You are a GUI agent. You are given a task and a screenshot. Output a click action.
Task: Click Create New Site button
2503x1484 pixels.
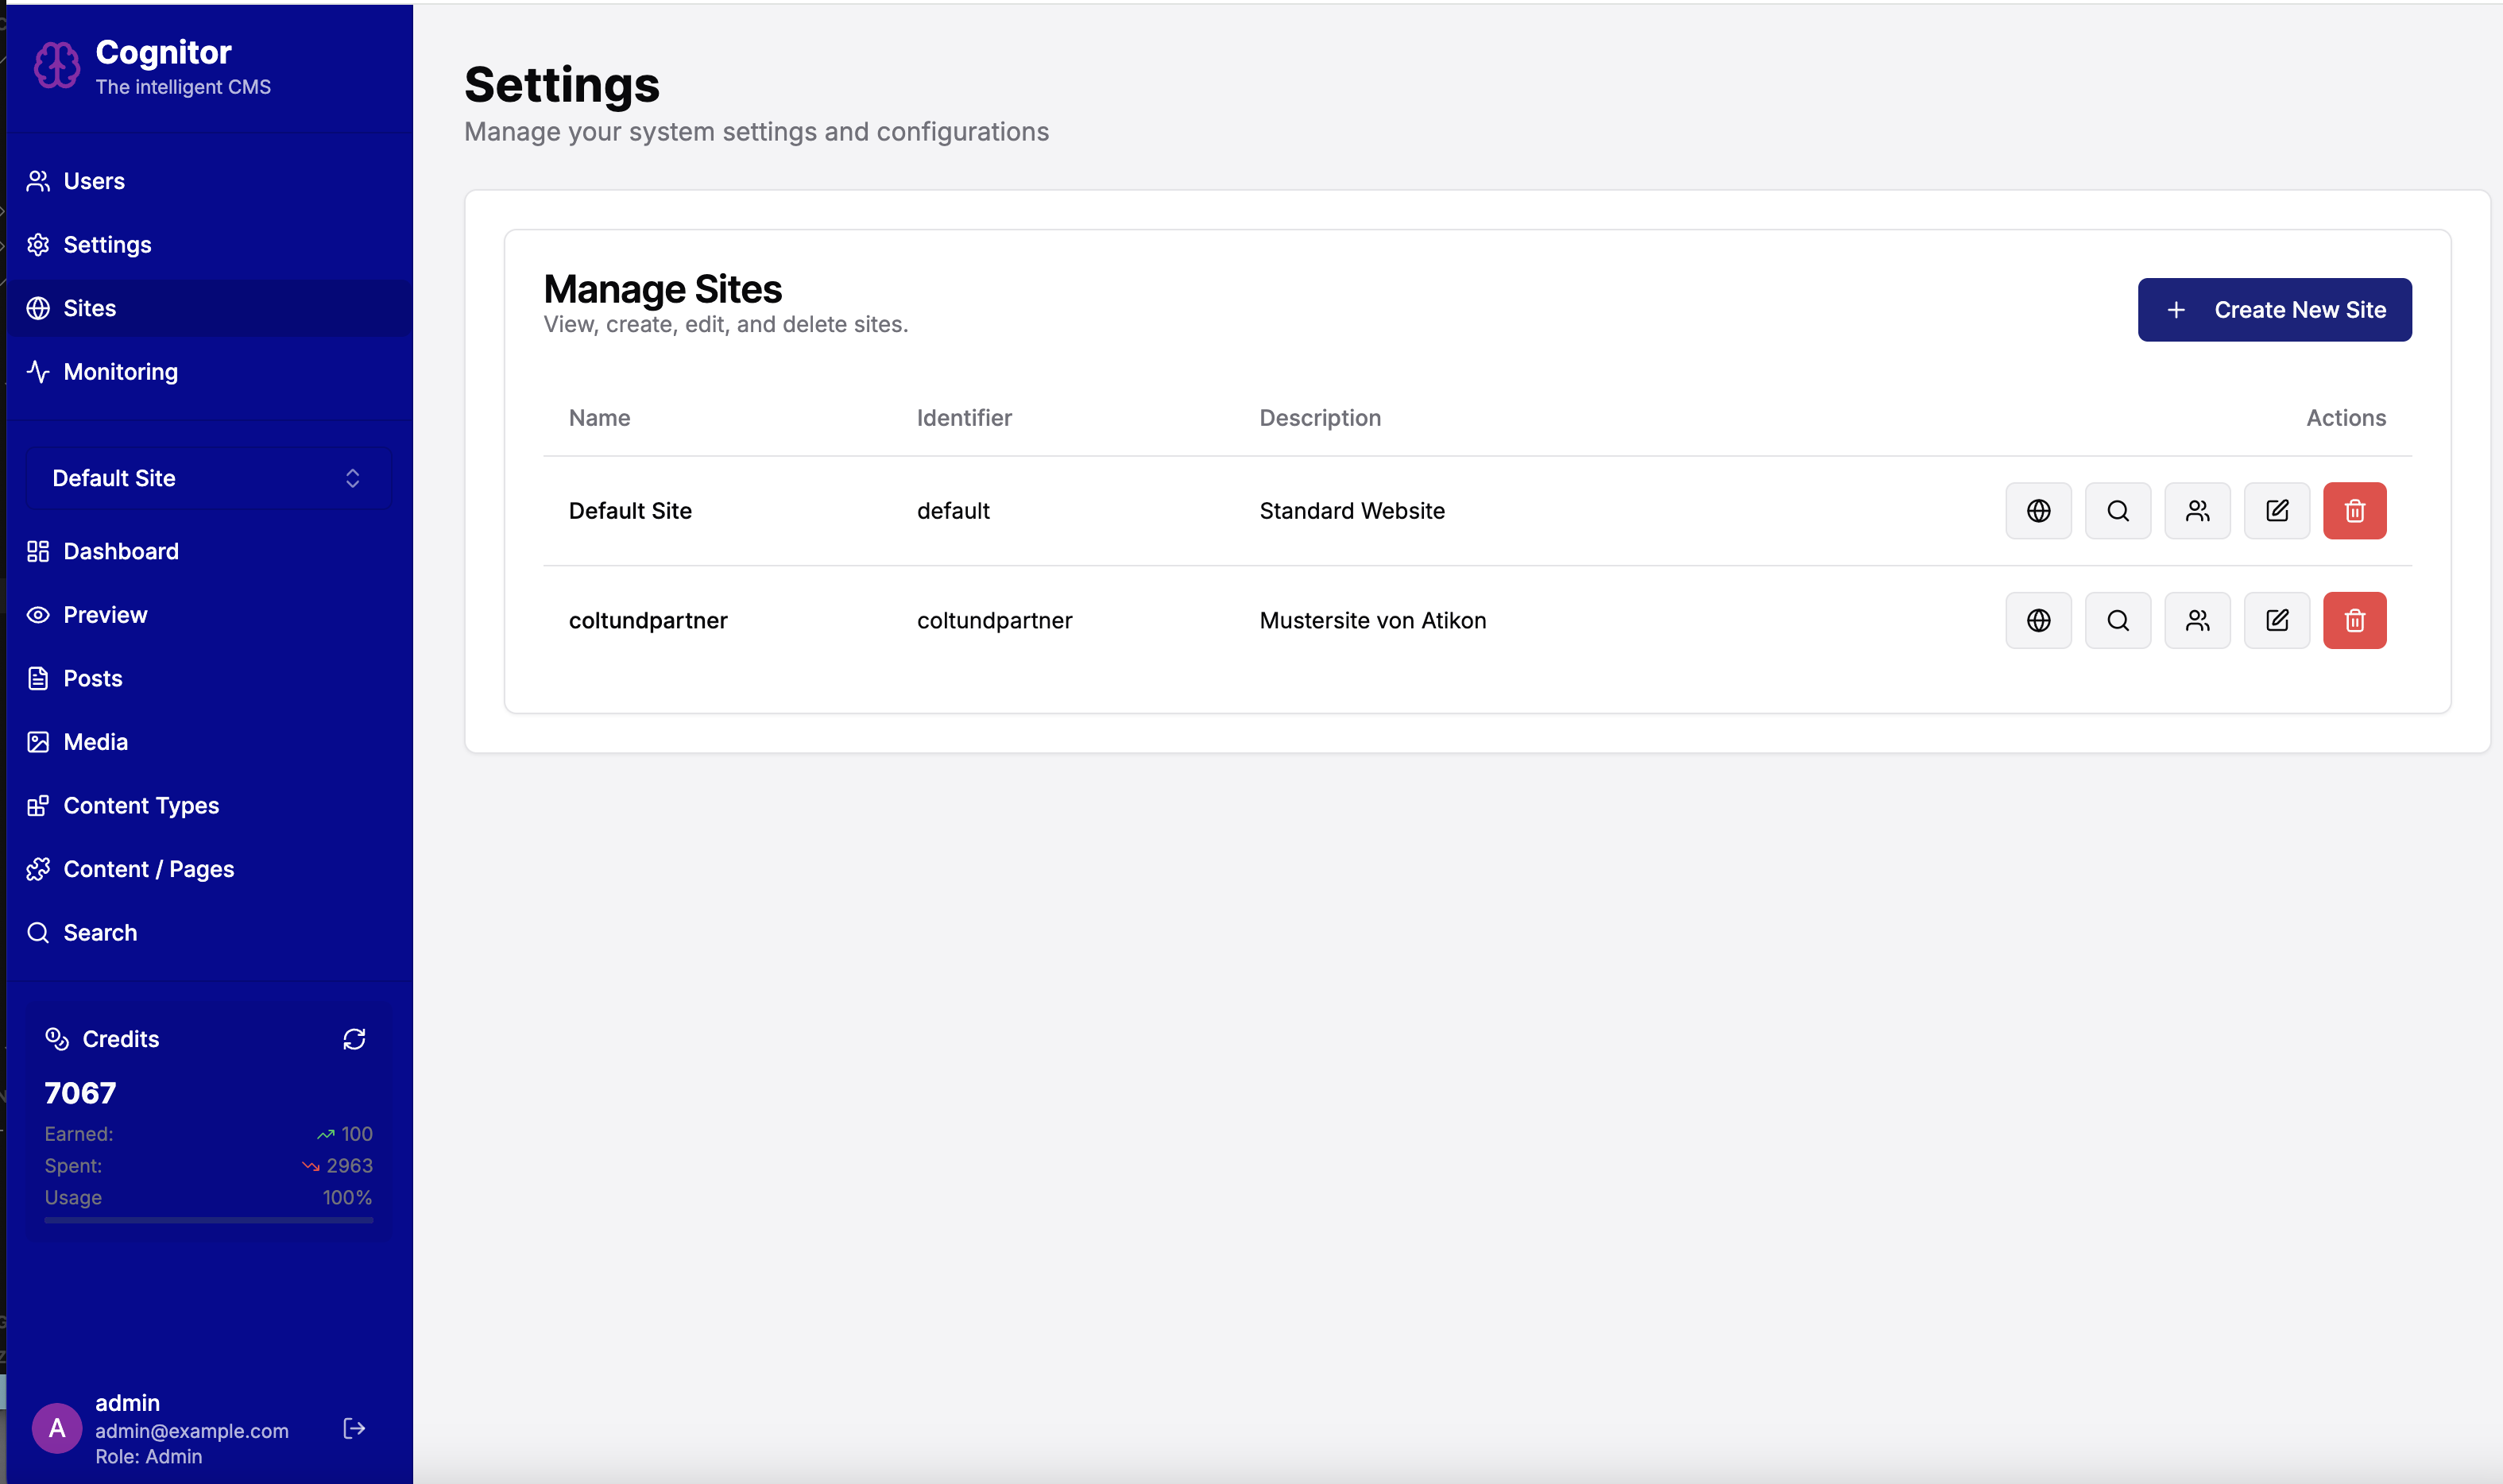(2273, 309)
